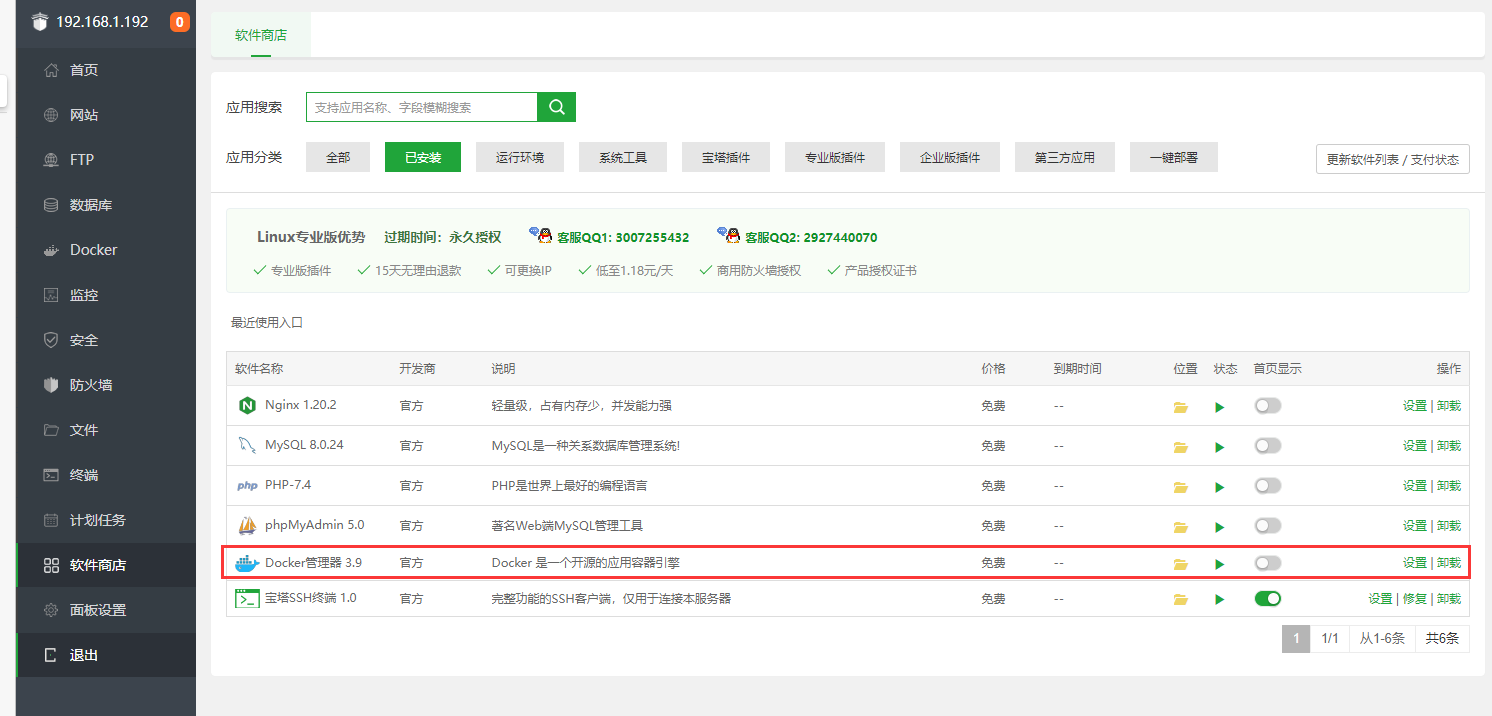Open 设置 for Docker管理器 3.9
This screenshot has width=1492, height=716.
1415,563
